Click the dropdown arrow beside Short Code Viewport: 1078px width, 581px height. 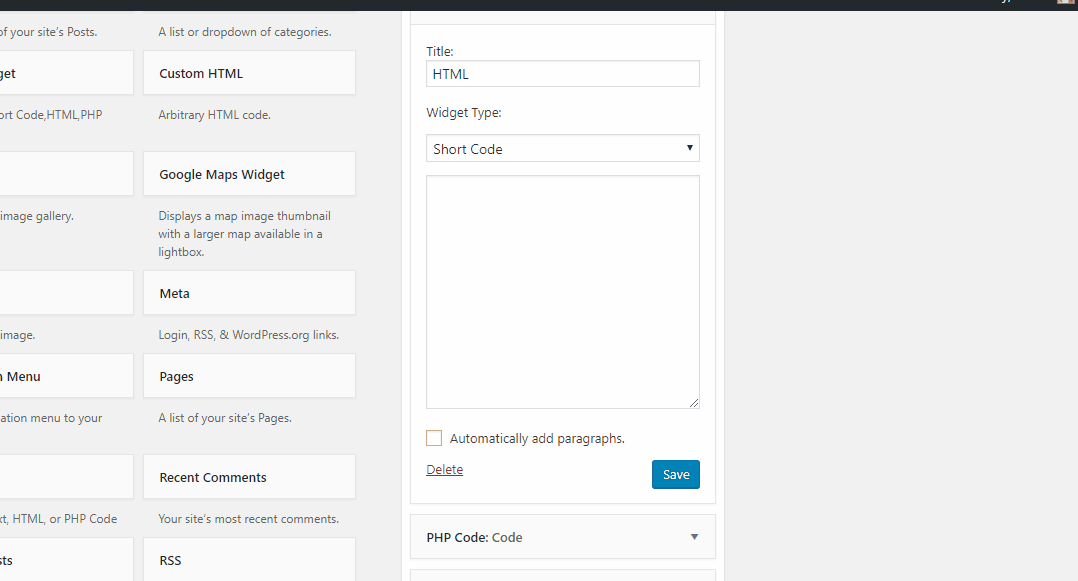coord(690,148)
